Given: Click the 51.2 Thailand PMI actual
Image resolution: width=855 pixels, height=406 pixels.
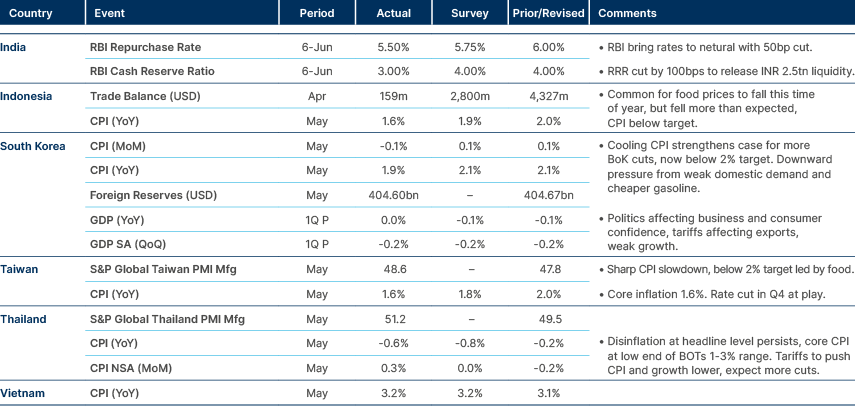Looking at the screenshot, I should point(394,319).
